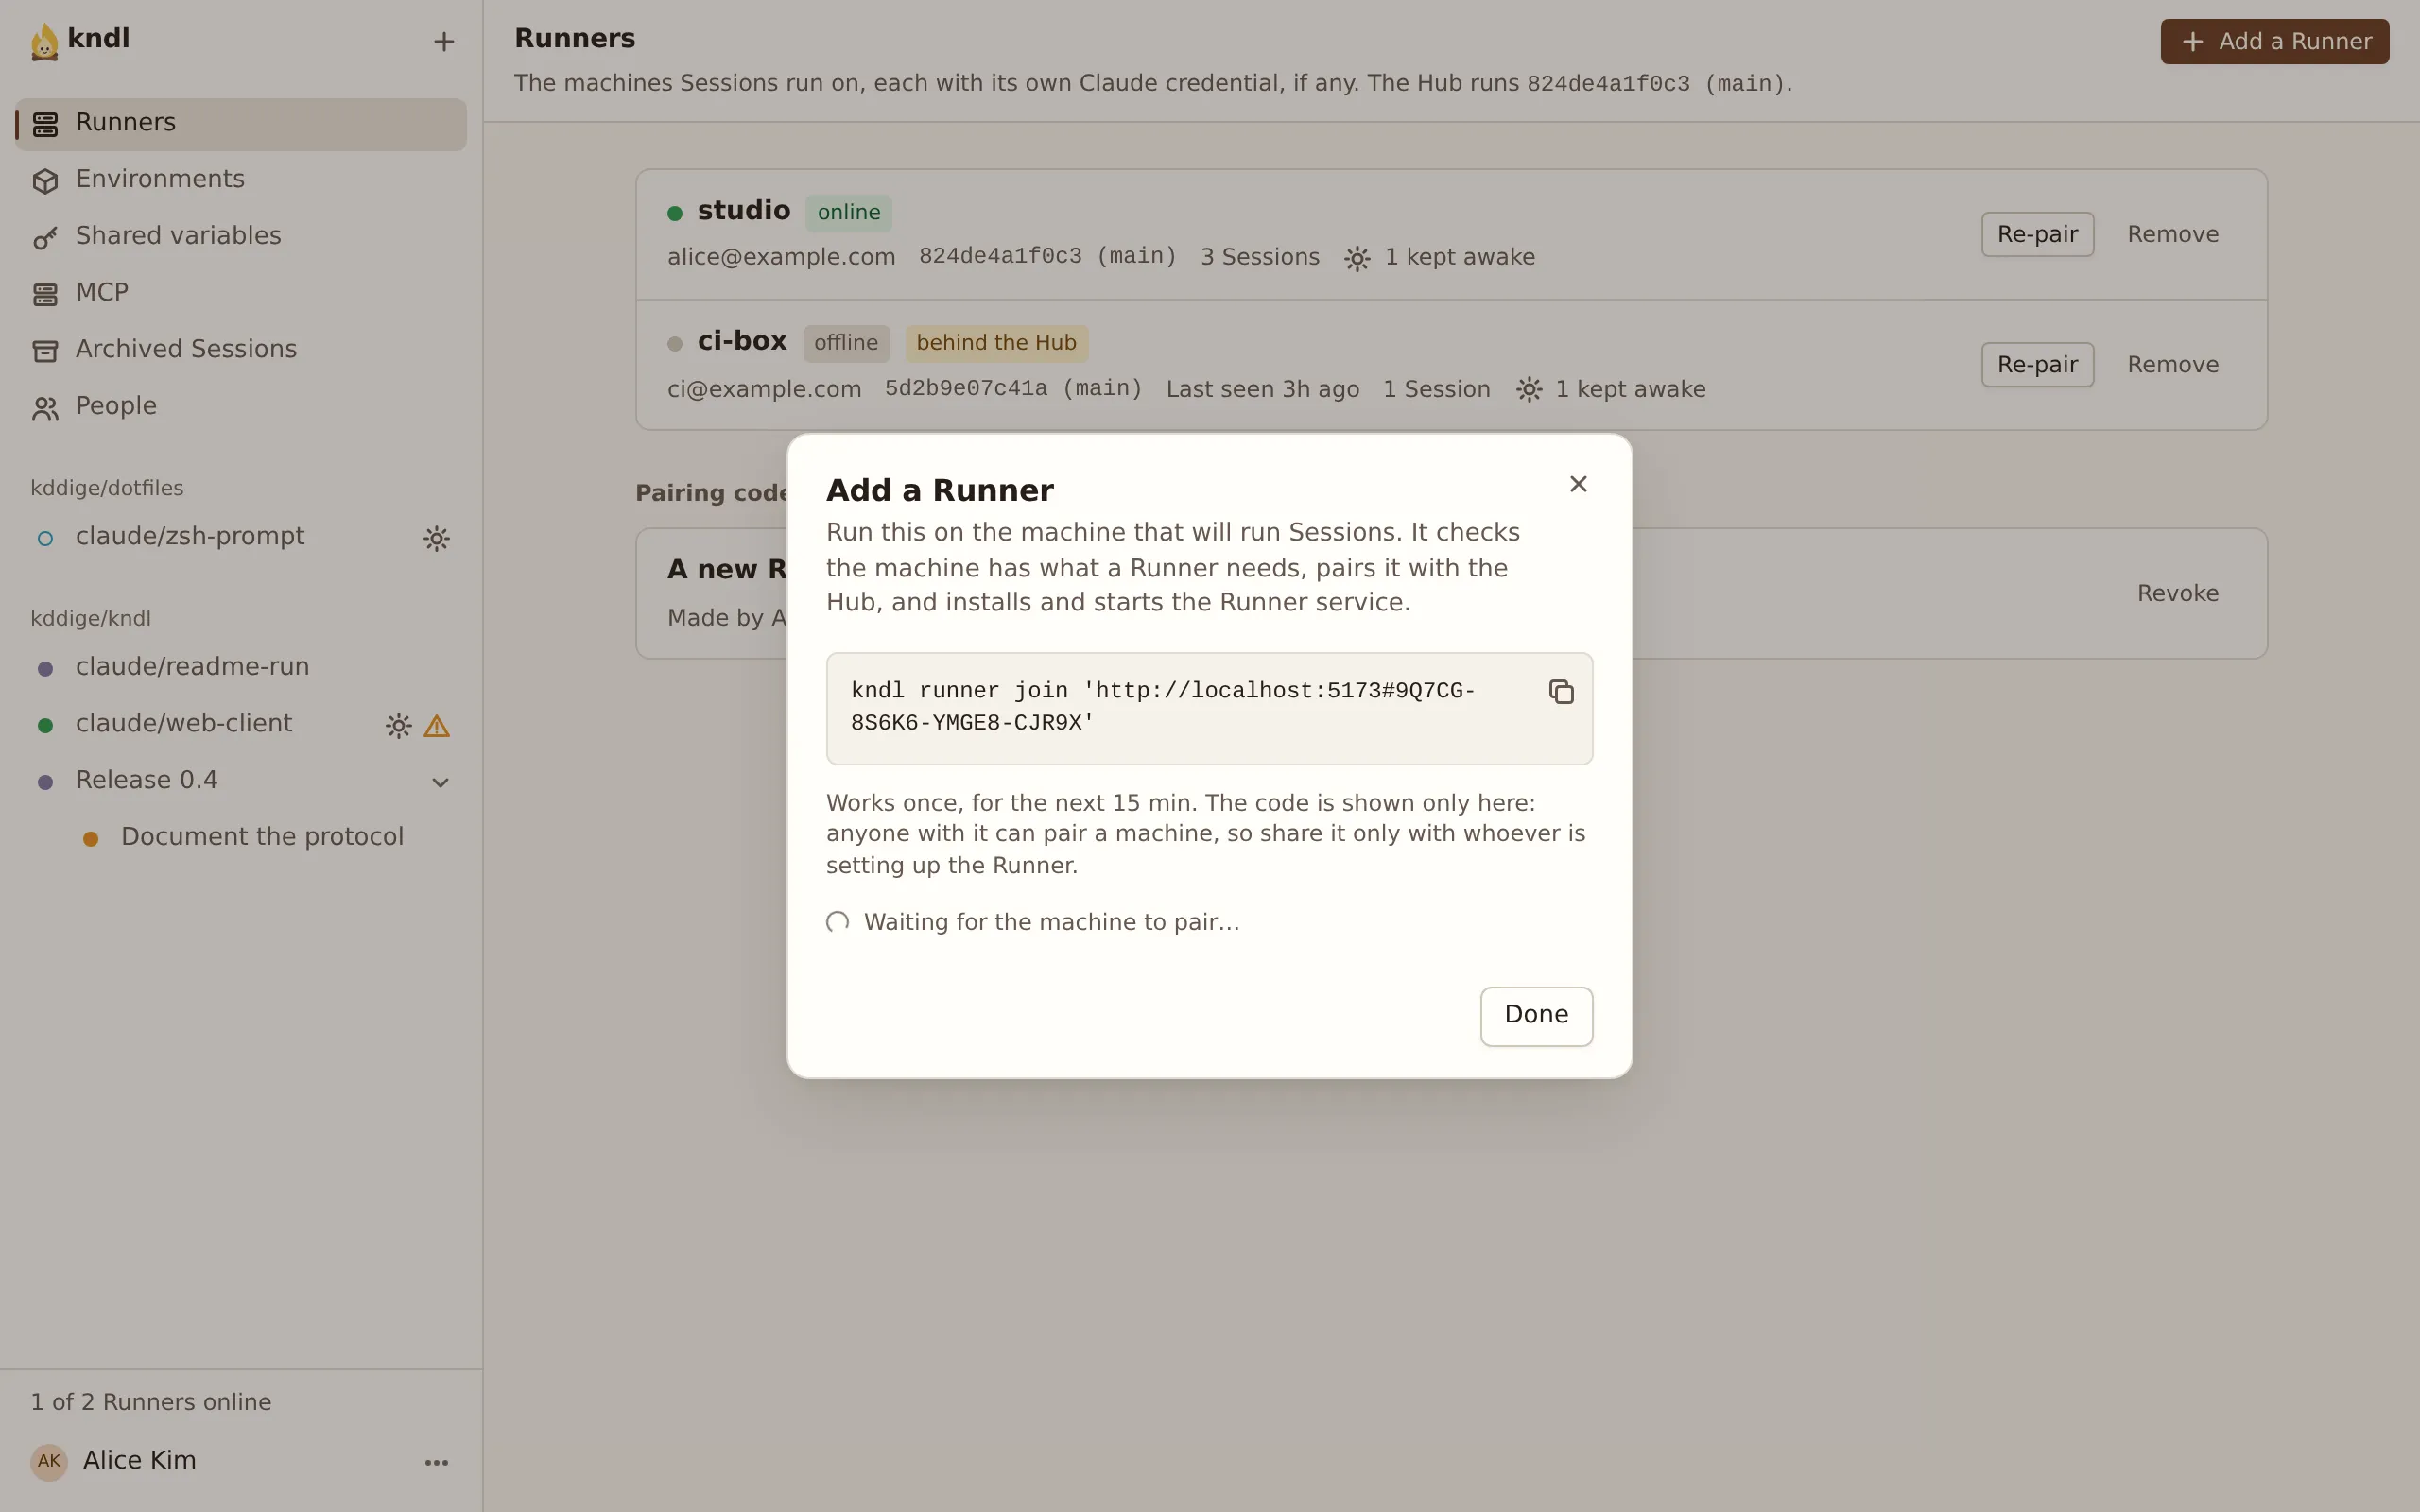Go to Shared variables
The height and width of the screenshot is (1512, 2420).
tap(241, 237)
